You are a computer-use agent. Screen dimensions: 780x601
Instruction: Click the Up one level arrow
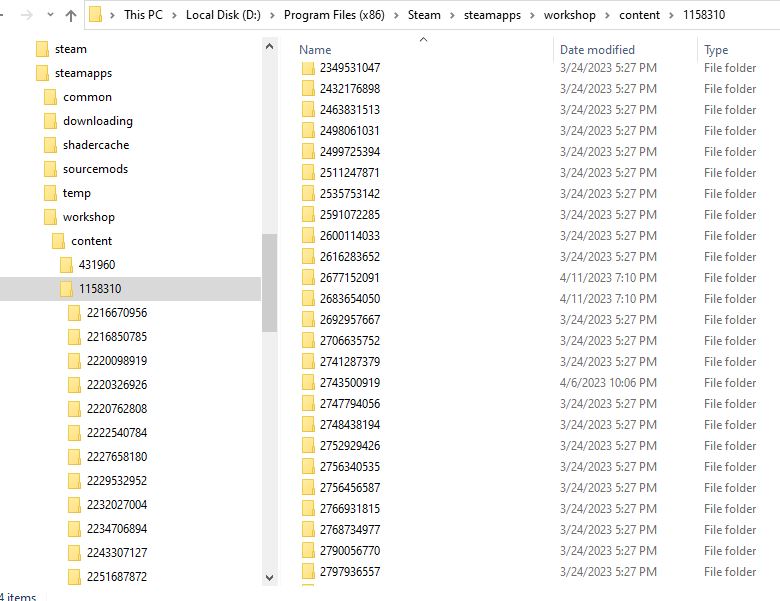point(71,15)
